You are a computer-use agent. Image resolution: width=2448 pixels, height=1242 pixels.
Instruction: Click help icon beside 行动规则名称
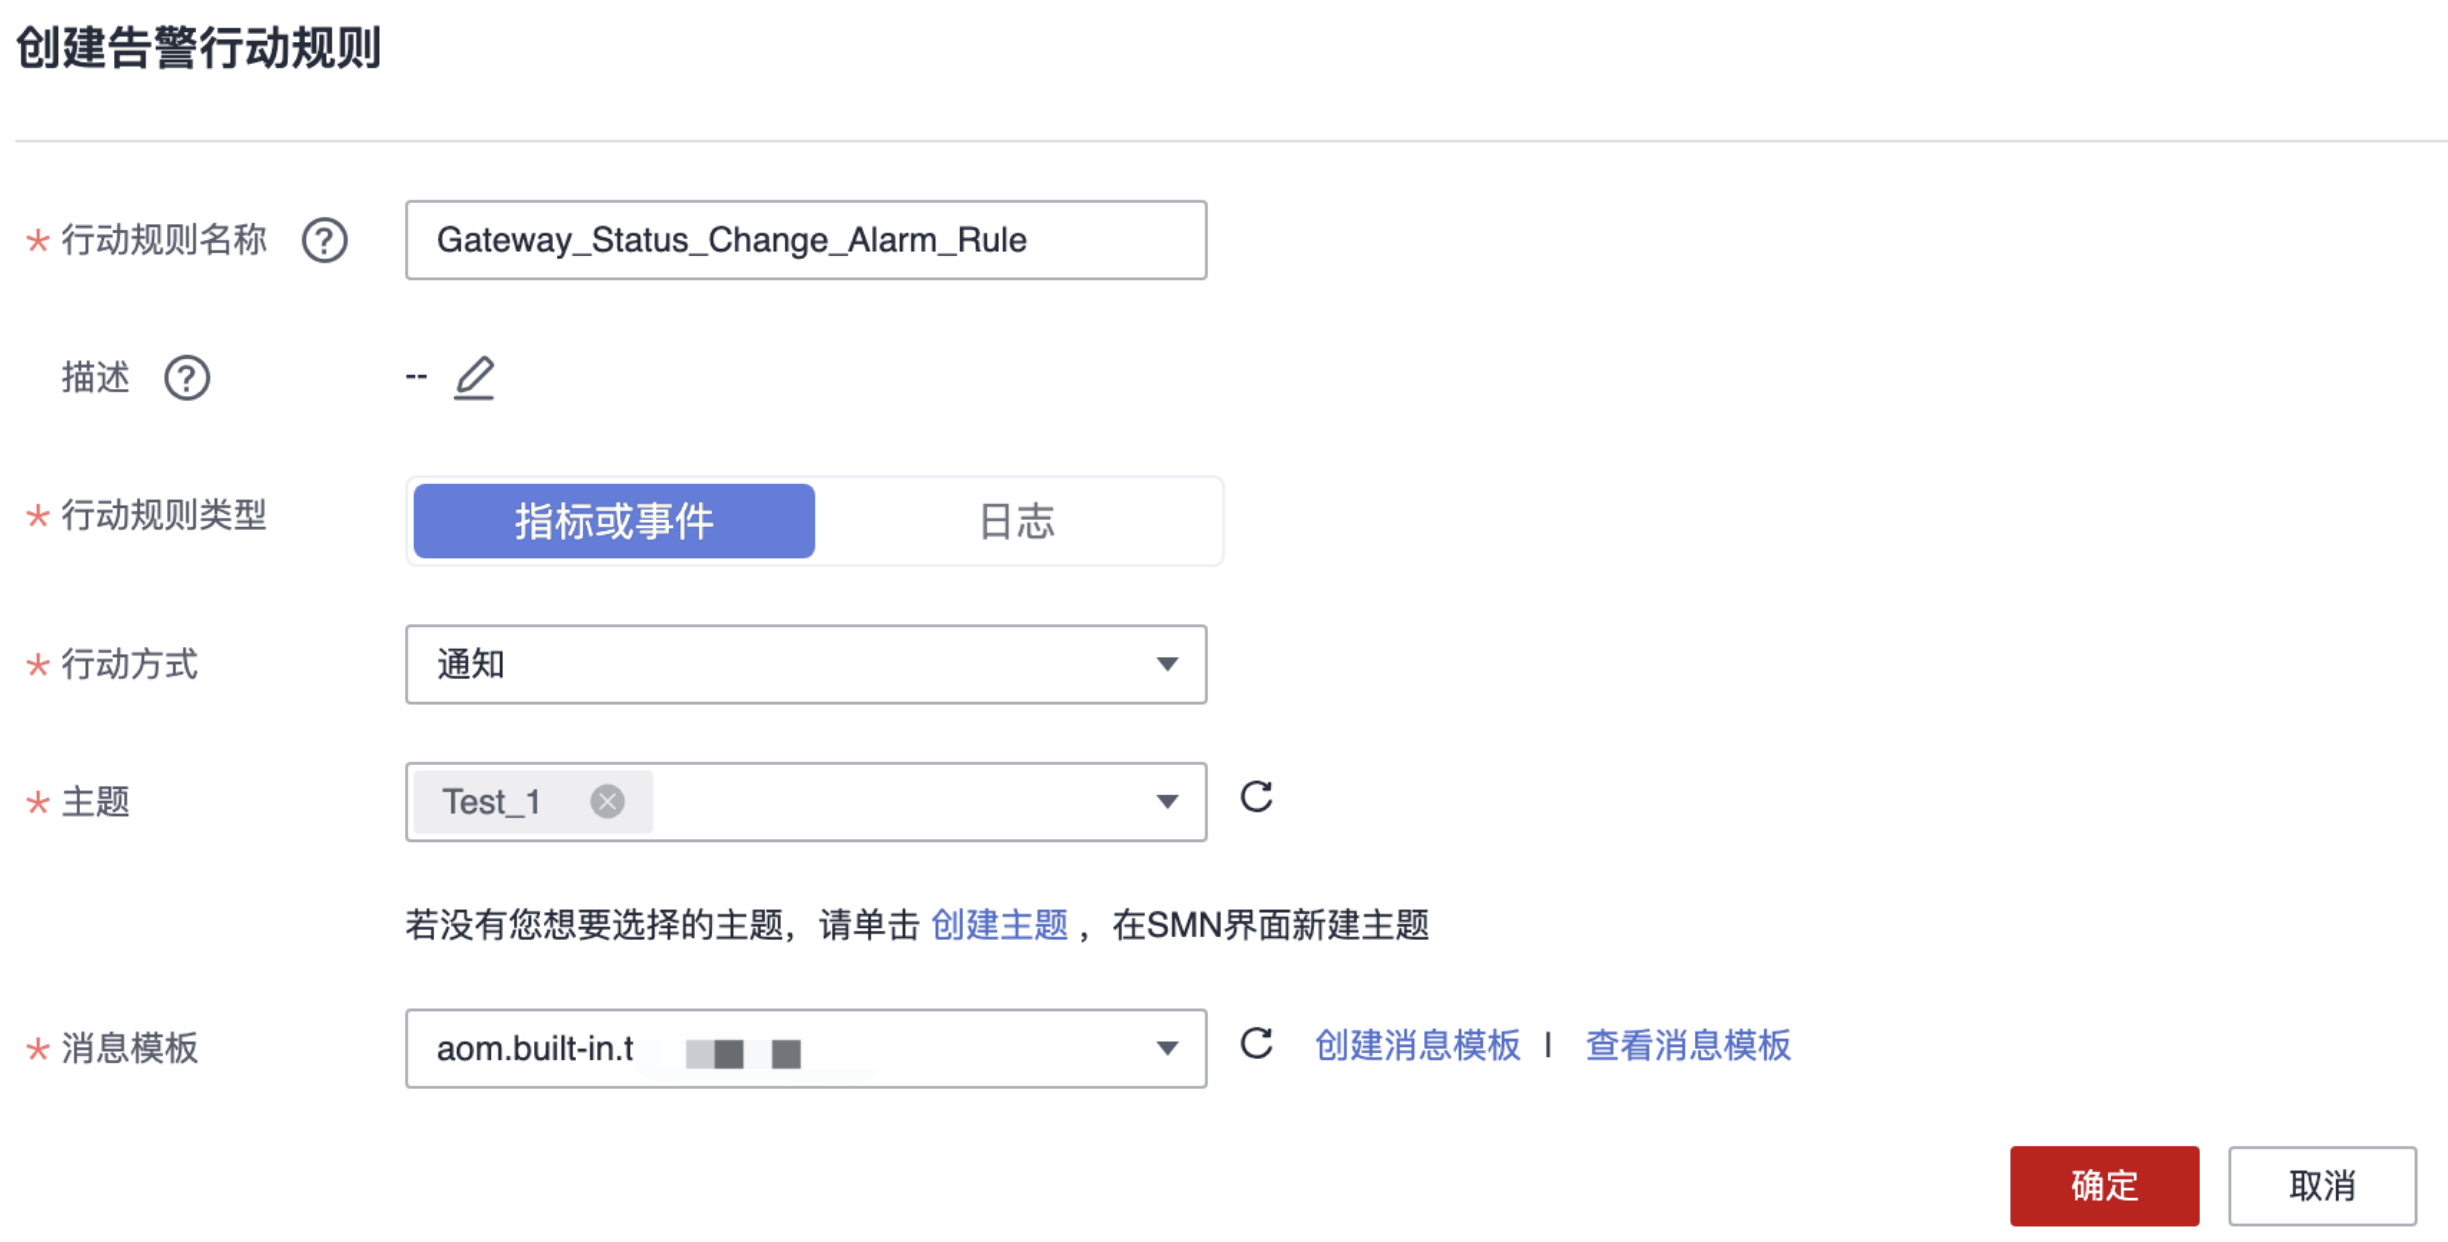click(x=325, y=240)
